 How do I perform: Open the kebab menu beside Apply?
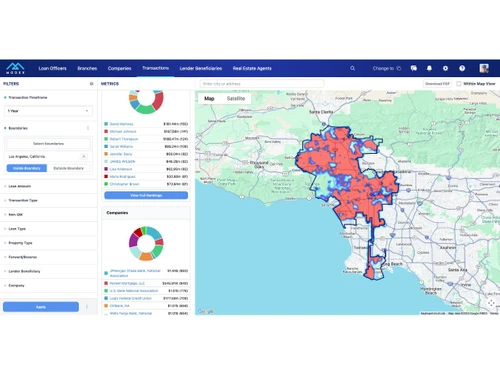pyautogui.click(x=87, y=307)
